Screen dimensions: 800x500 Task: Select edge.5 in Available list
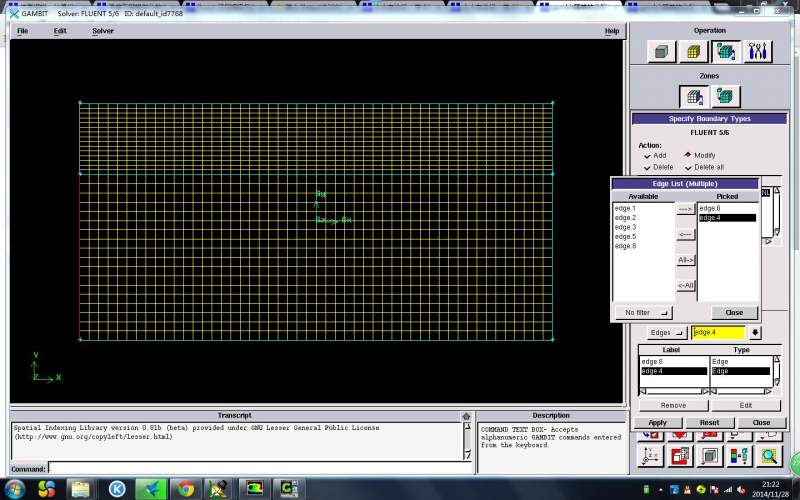coord(625,237)
